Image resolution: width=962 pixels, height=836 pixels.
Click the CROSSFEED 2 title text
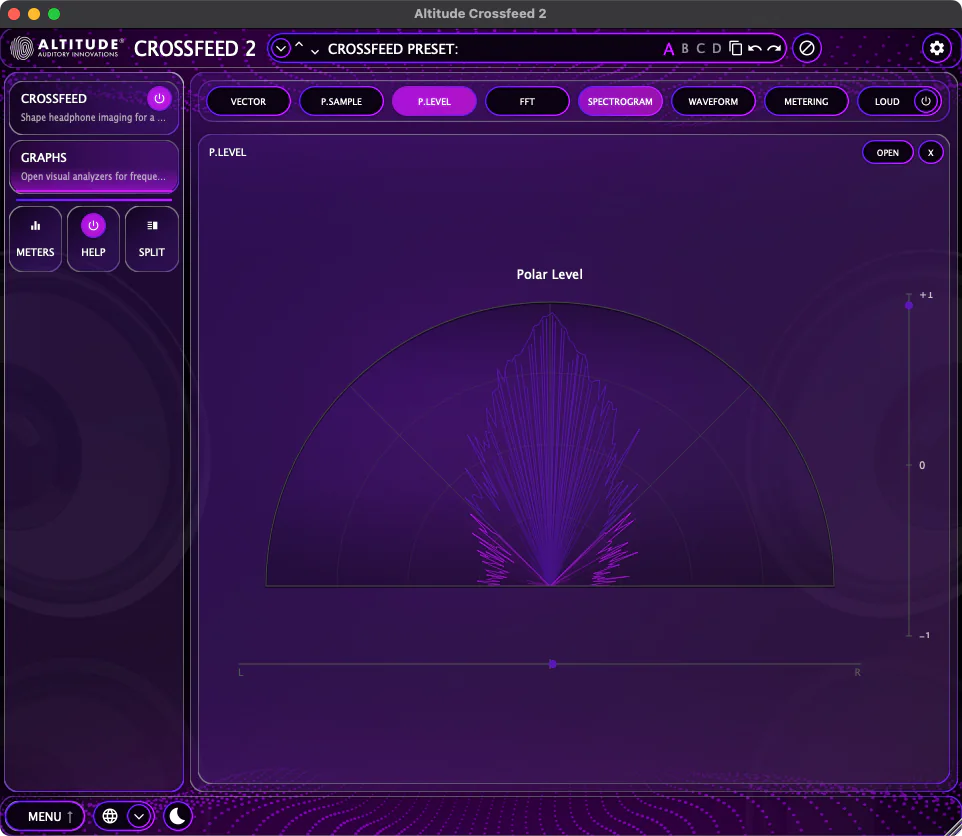click(x=194, y=48)
